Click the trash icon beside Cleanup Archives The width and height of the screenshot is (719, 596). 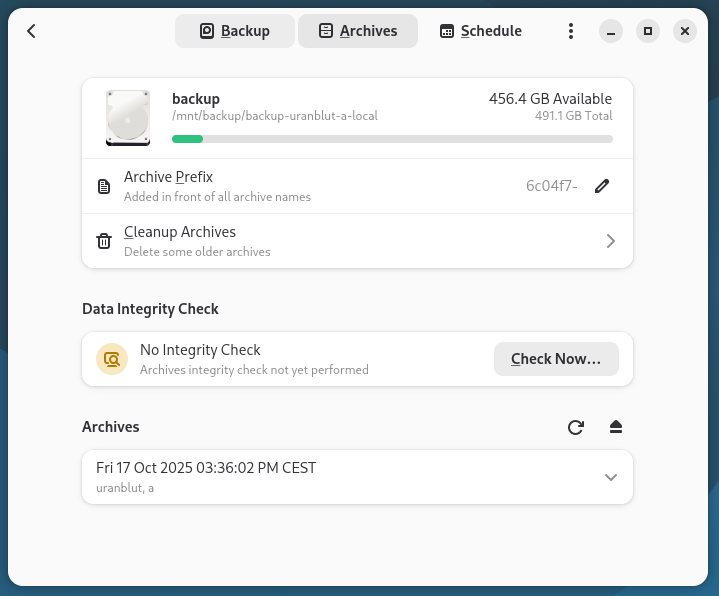pos(104,241)
